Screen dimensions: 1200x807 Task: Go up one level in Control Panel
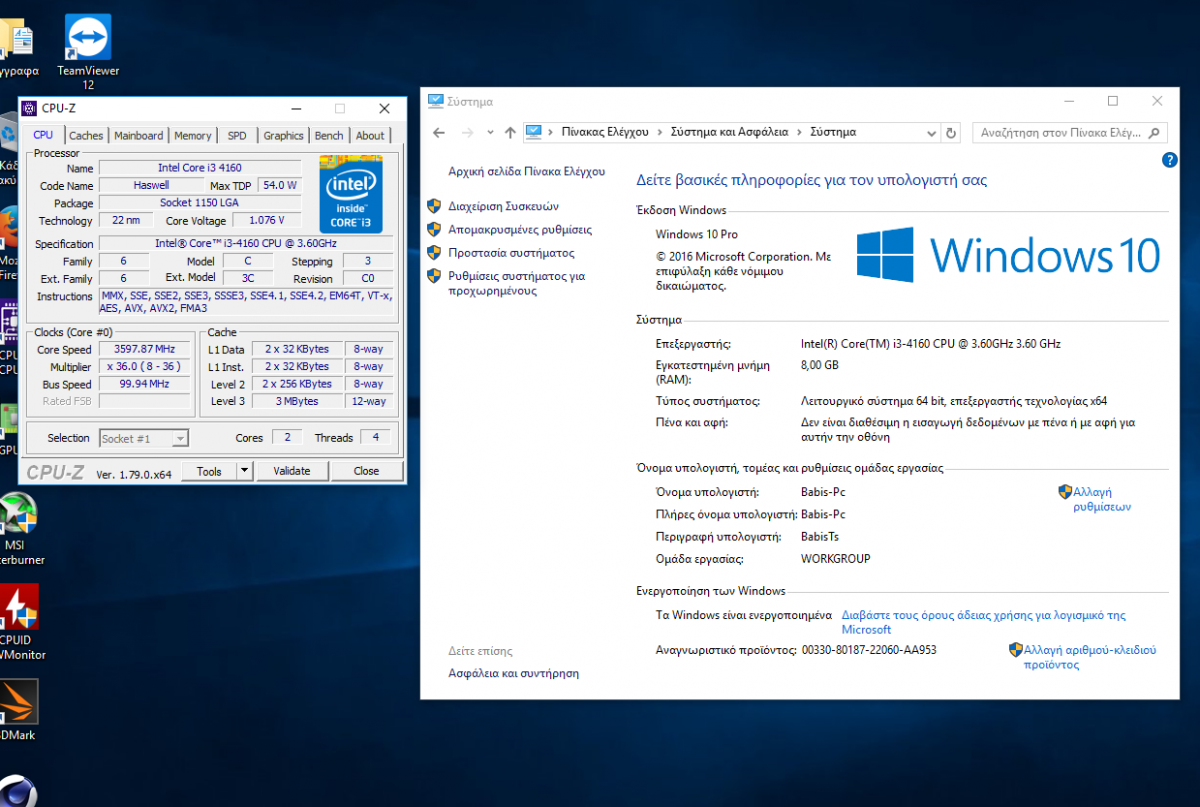pos(510,132)
